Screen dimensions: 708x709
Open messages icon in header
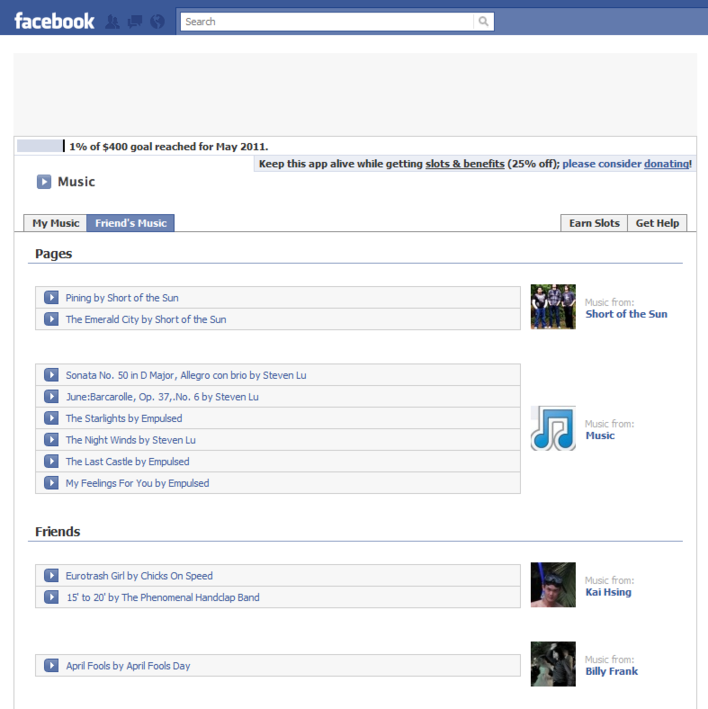coord(135,21)
